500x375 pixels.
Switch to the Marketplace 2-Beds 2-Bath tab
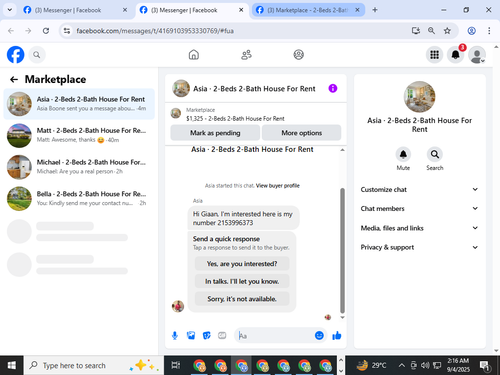(308, 10)
